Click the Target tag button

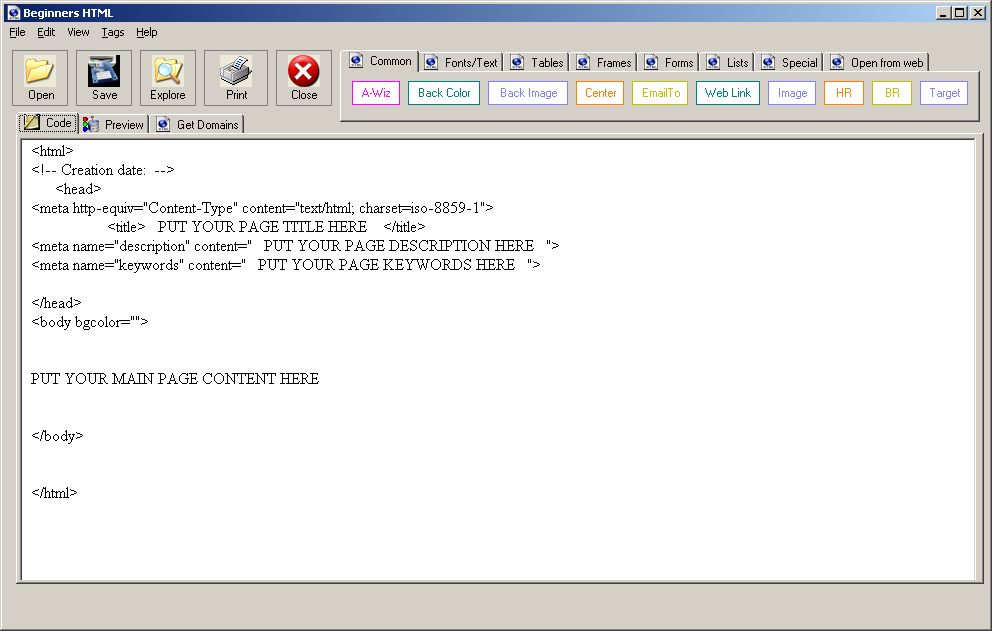click(944, 93)
